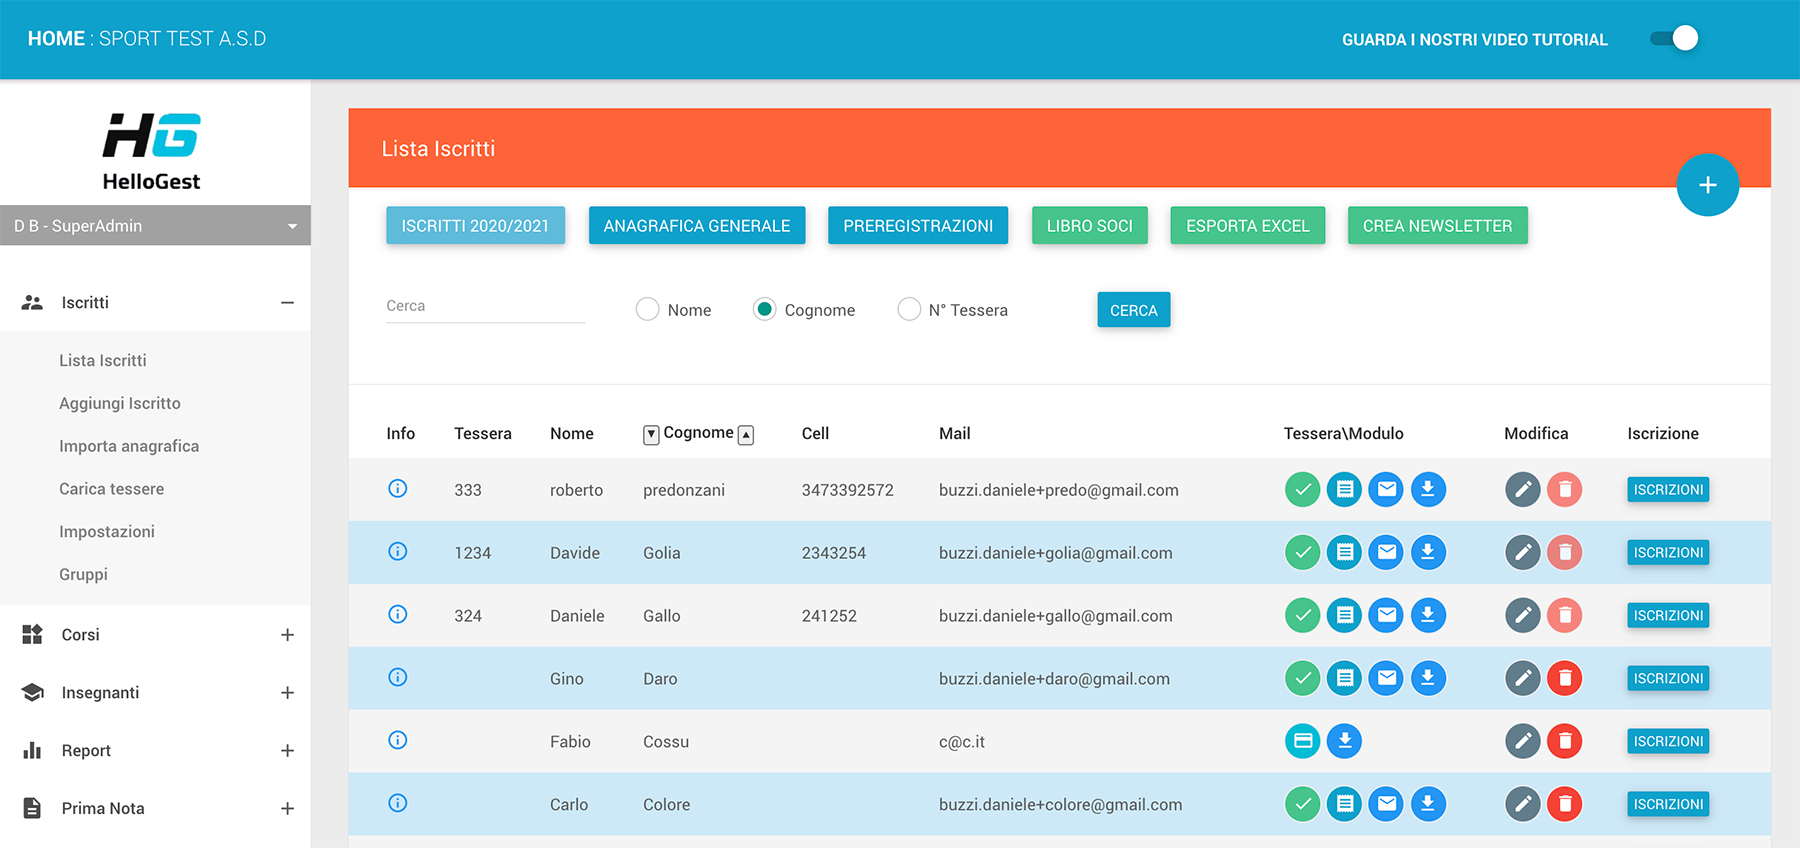Delete trash icon for Carlo Colore
This screenshot has width=1800, height=848.
[x=1564, y=804]
